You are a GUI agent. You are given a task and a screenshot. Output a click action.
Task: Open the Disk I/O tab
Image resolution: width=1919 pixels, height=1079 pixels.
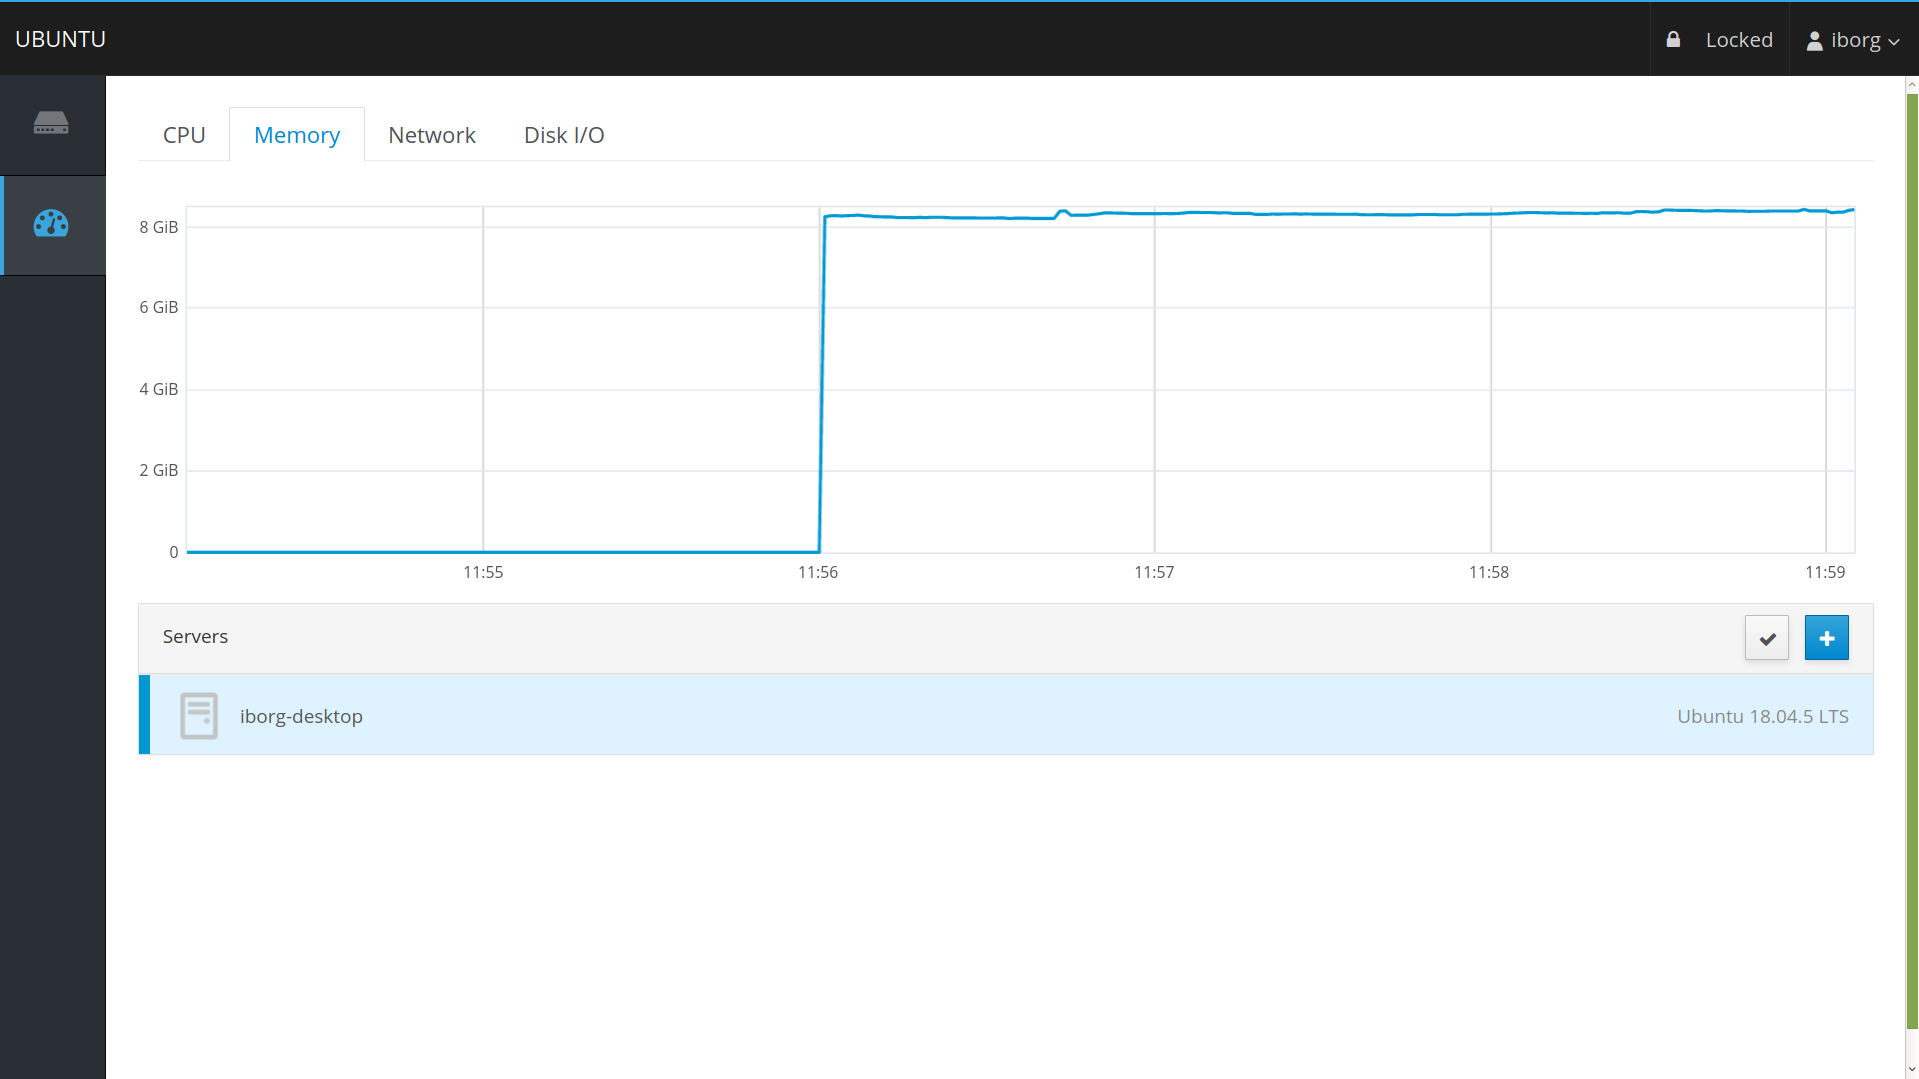coord(564,134)
